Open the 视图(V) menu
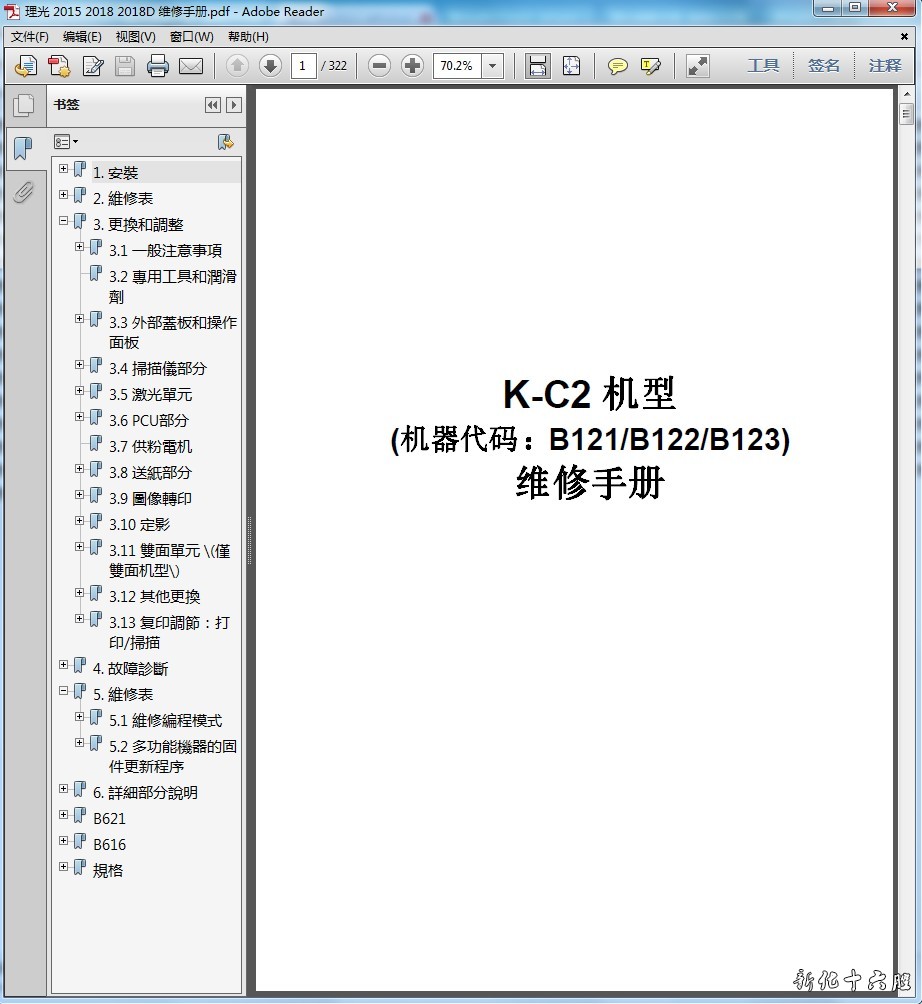Image resolution: width=922 pixels, height=1004 pixels. tap(135, 37)
